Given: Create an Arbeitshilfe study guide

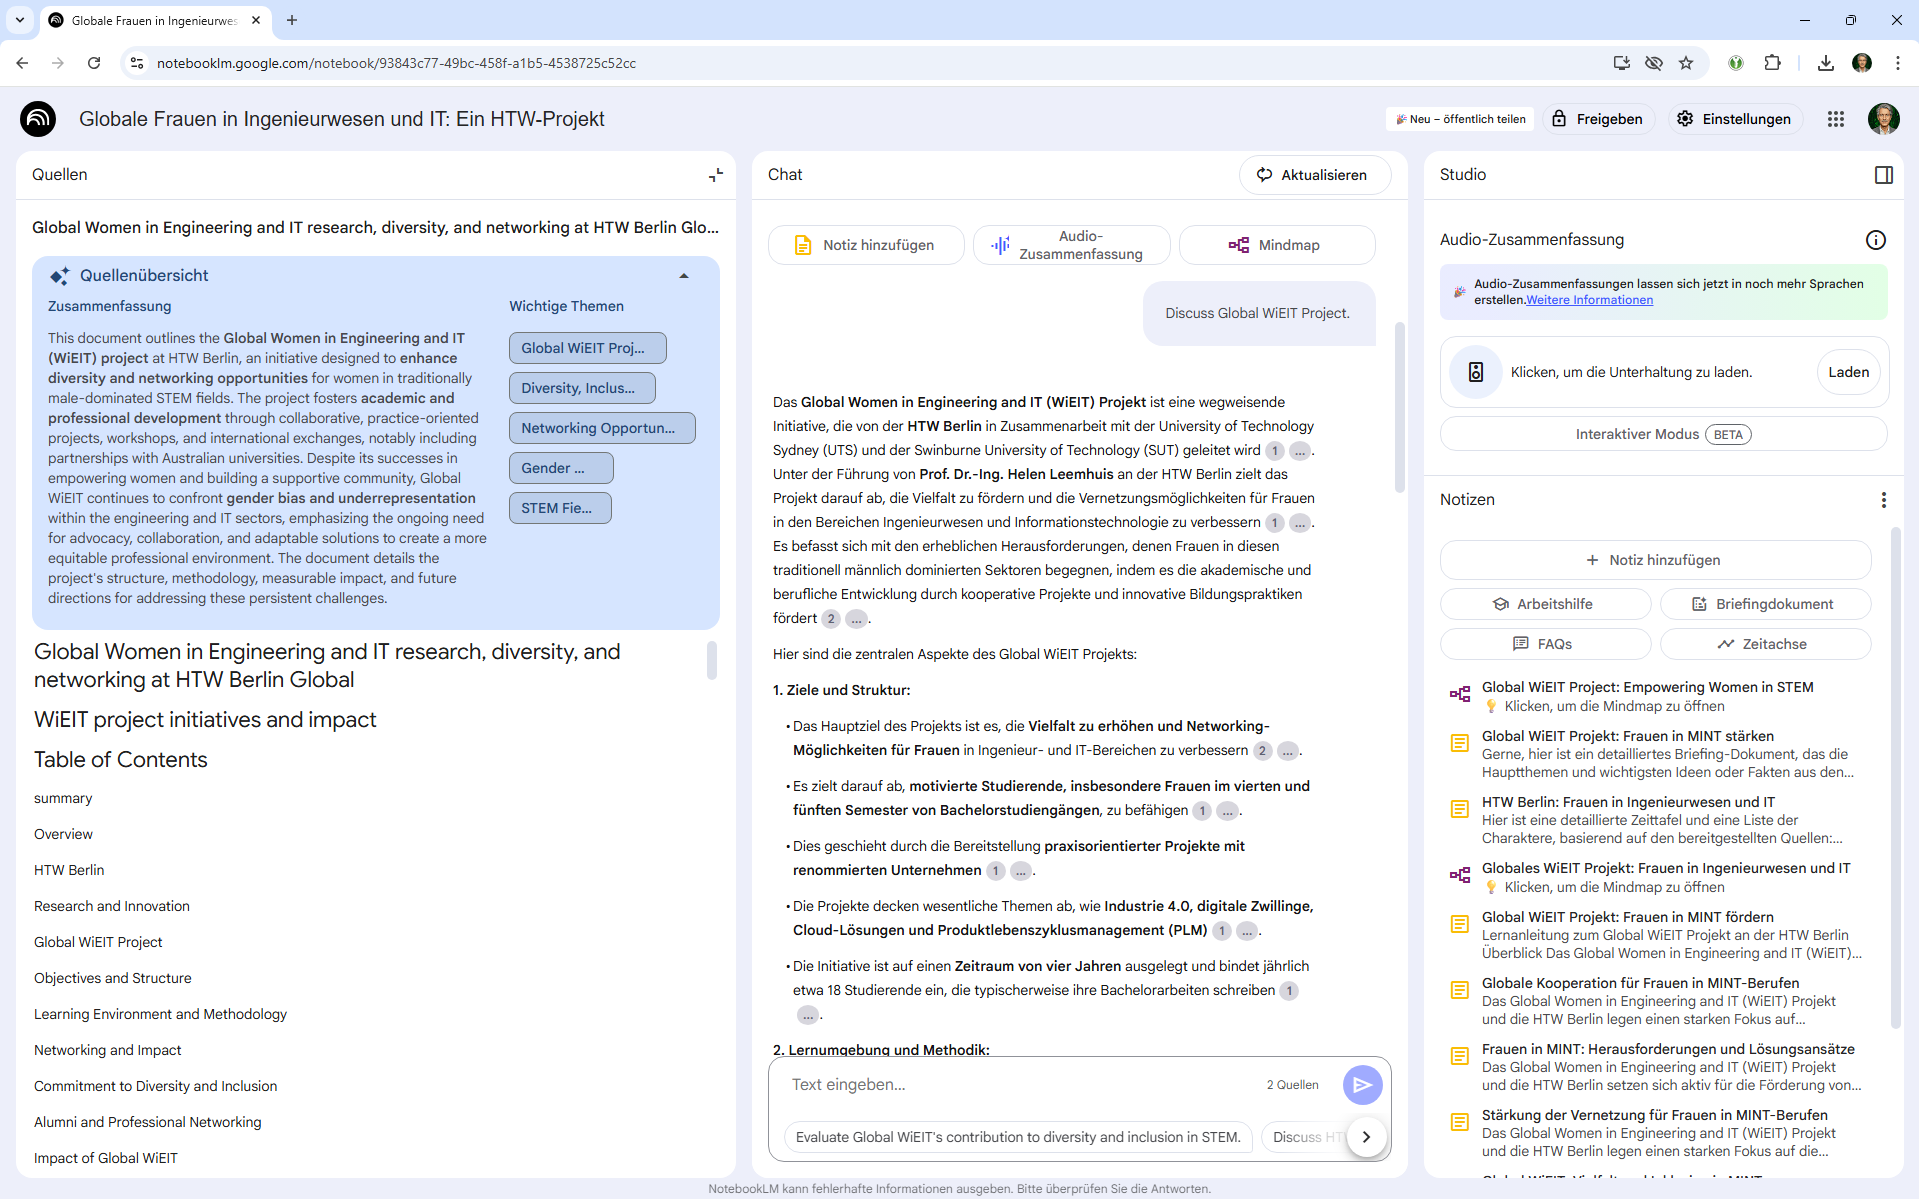Looking at the screenshot, I should [x=1545, y=604].
